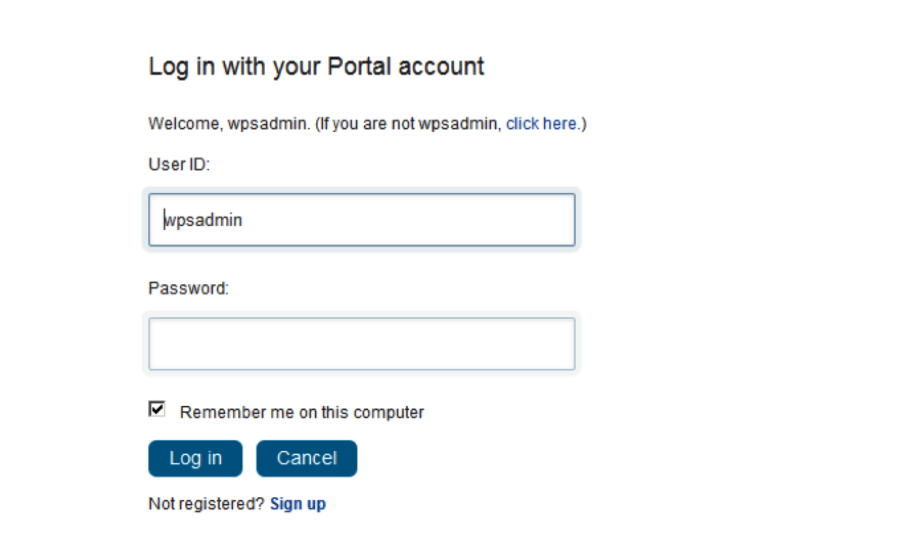Click the User ID: label

(x=179, y=164)
